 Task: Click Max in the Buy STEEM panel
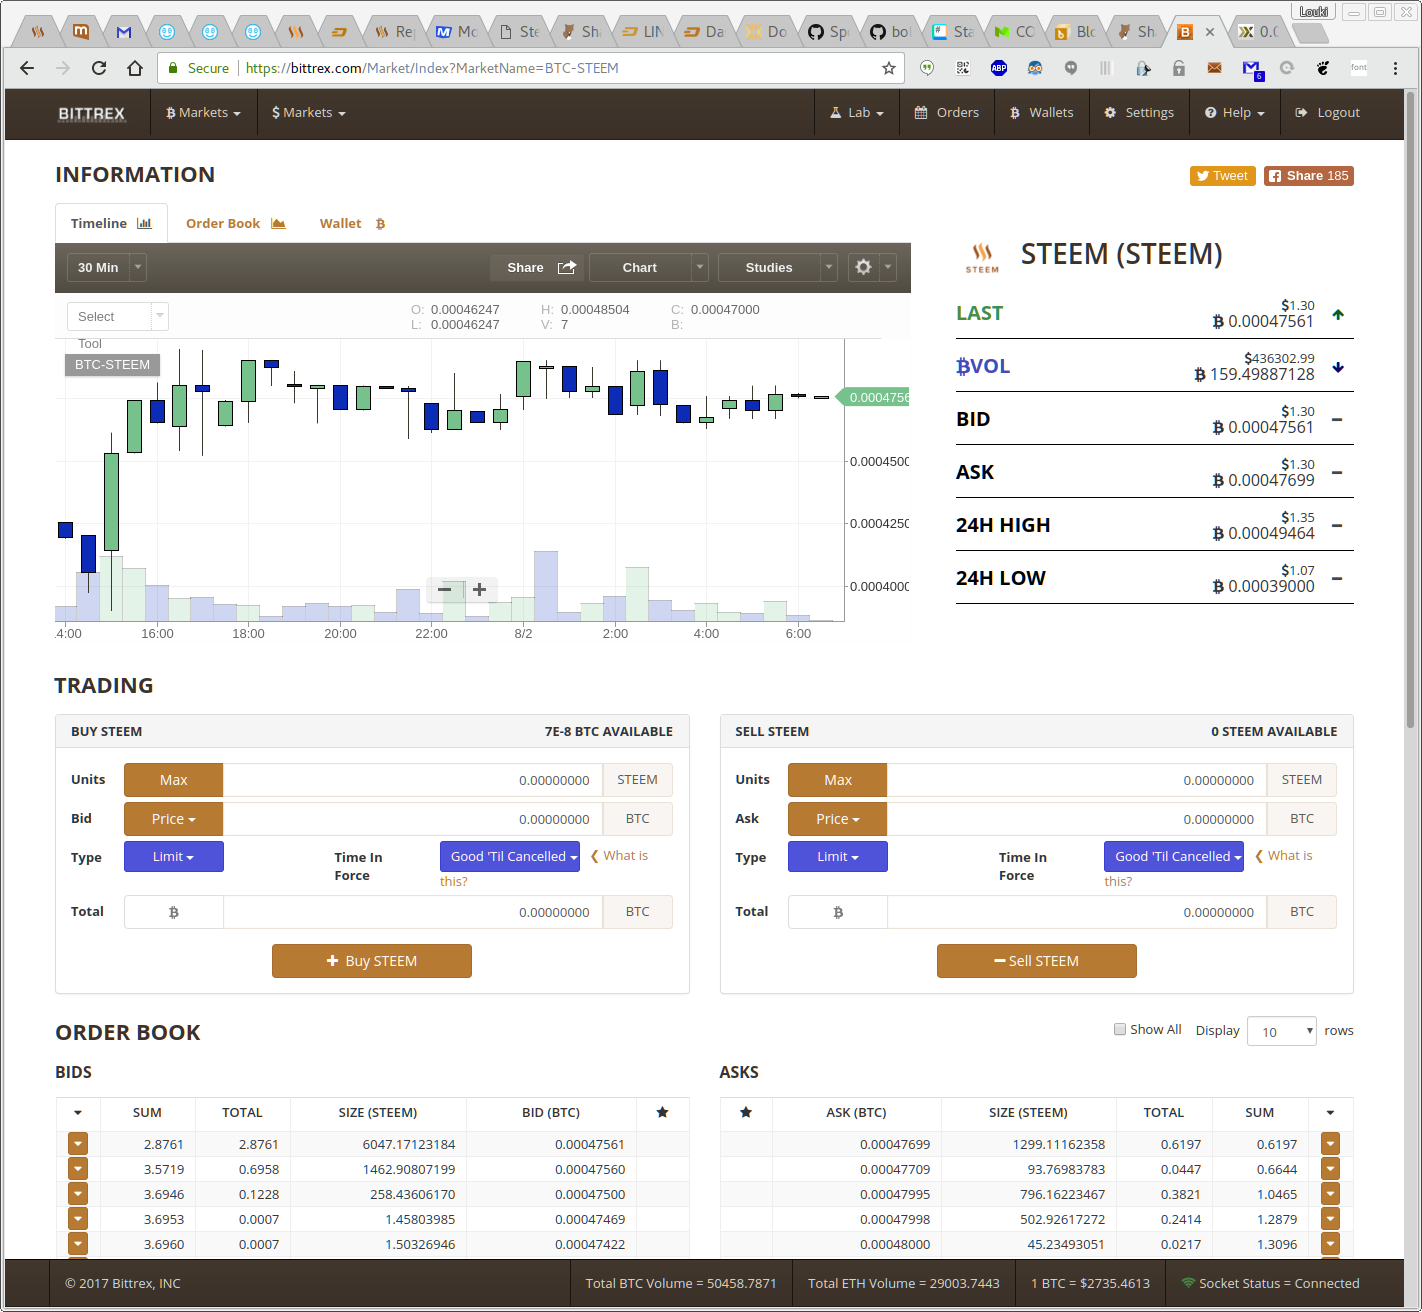[174, 780]
